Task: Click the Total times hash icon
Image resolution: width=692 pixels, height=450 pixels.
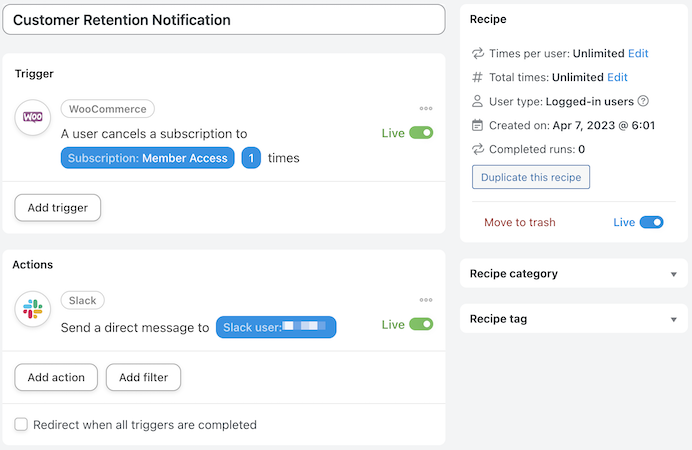Action: (x=478, y=77)
